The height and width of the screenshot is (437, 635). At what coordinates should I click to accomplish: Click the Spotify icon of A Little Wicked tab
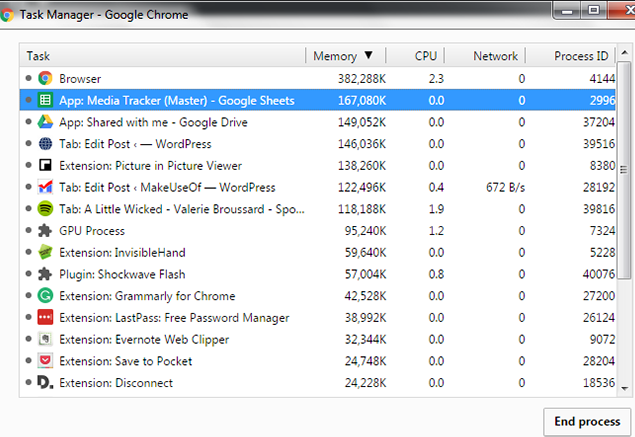tap(45, 209)
